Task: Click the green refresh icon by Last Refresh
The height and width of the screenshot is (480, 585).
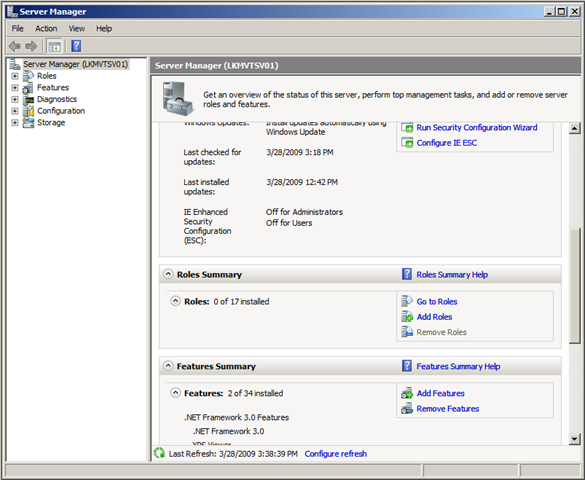Action: tap(159, 453)
